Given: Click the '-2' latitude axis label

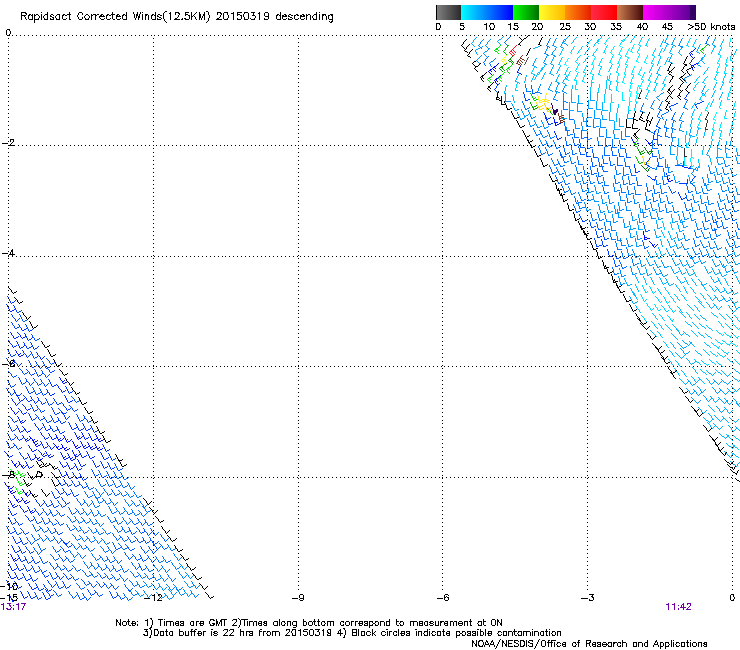Looking at the screenshot, I should pyautogui.click(x=8, y=143).
